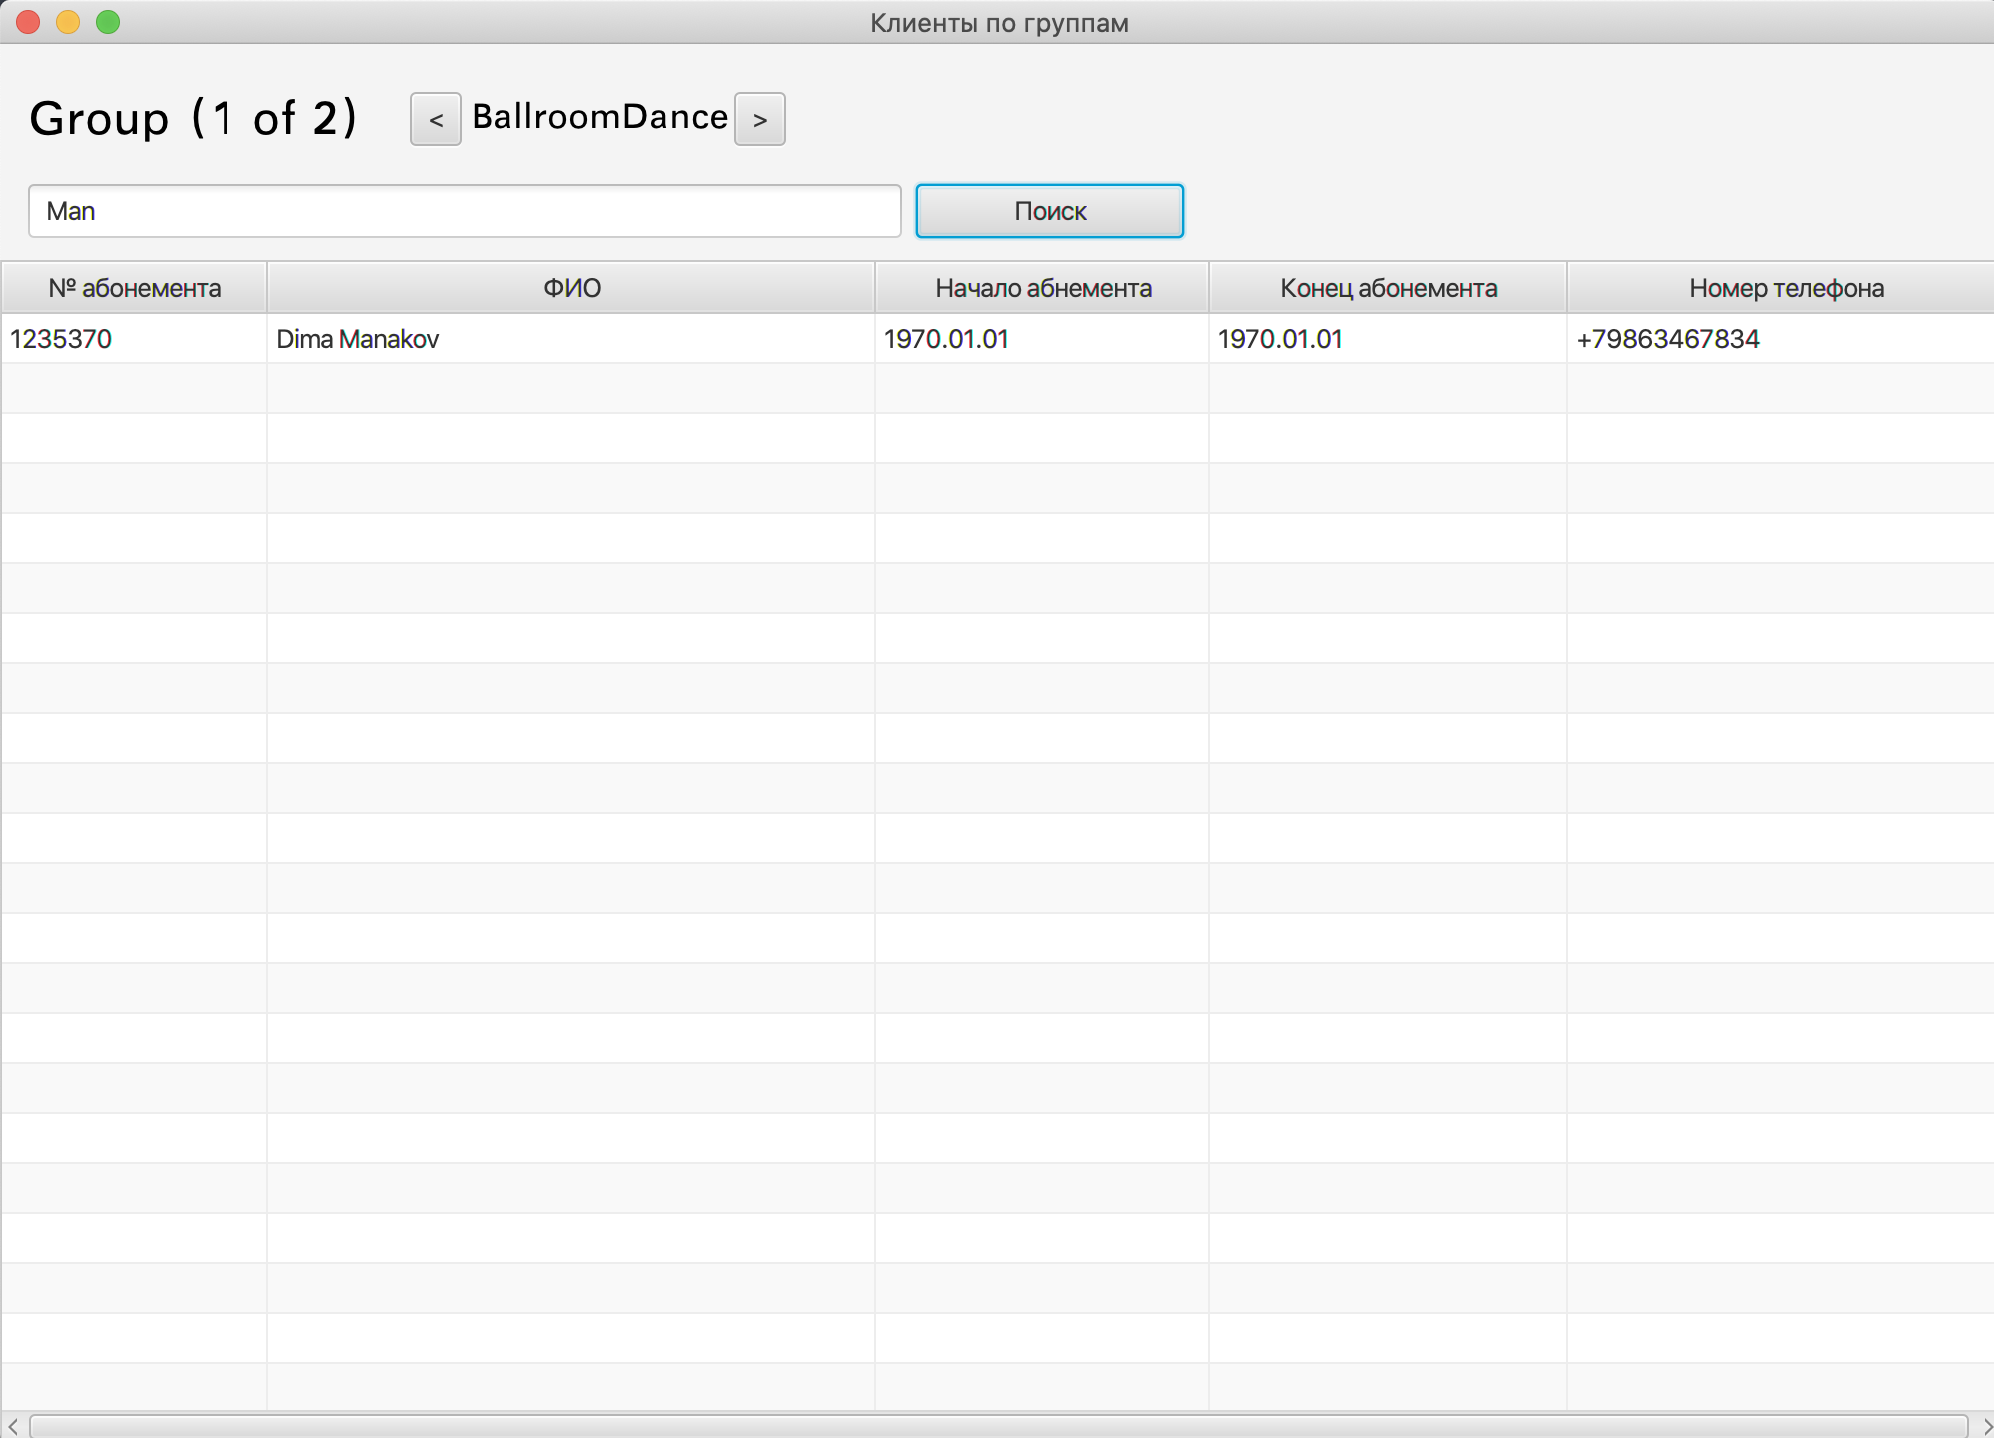Image resolution: width=1994 pixels, height=1438 pixels.
Task: Go to next group with > button
Action: (760, 119)
